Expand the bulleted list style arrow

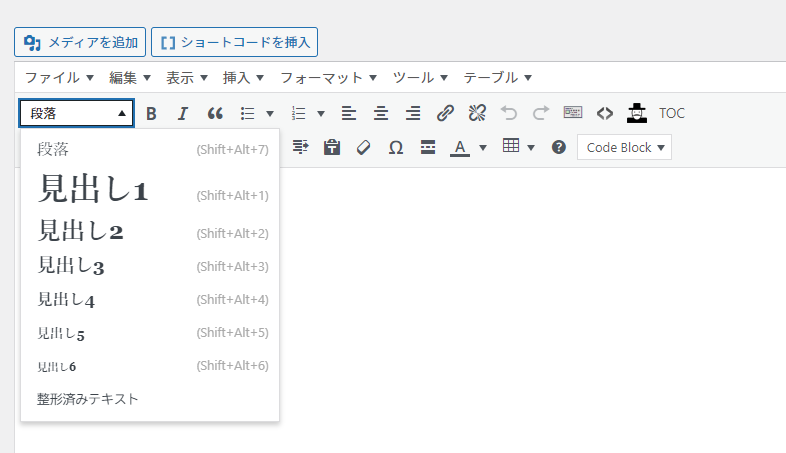point(270,113)
